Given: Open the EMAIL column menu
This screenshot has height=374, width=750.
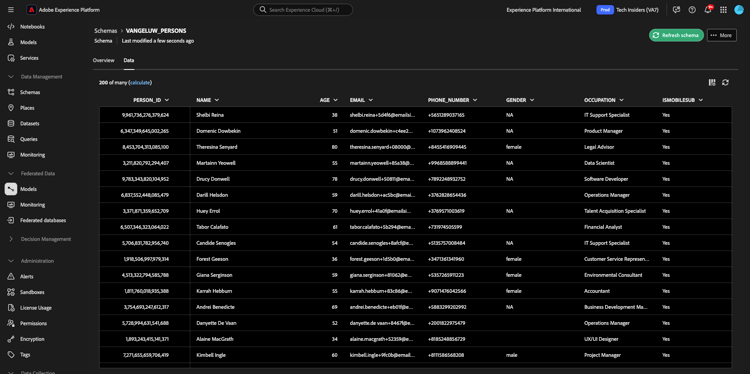Looking at the screenshot, I should pos(371,100).
